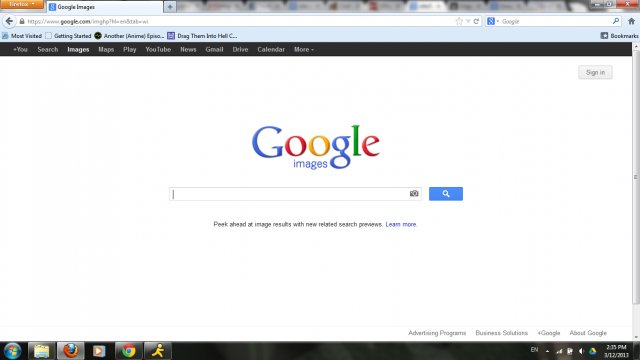Open News from the Google bar
This screenshot has height=360, width=640.
[188, 49]
